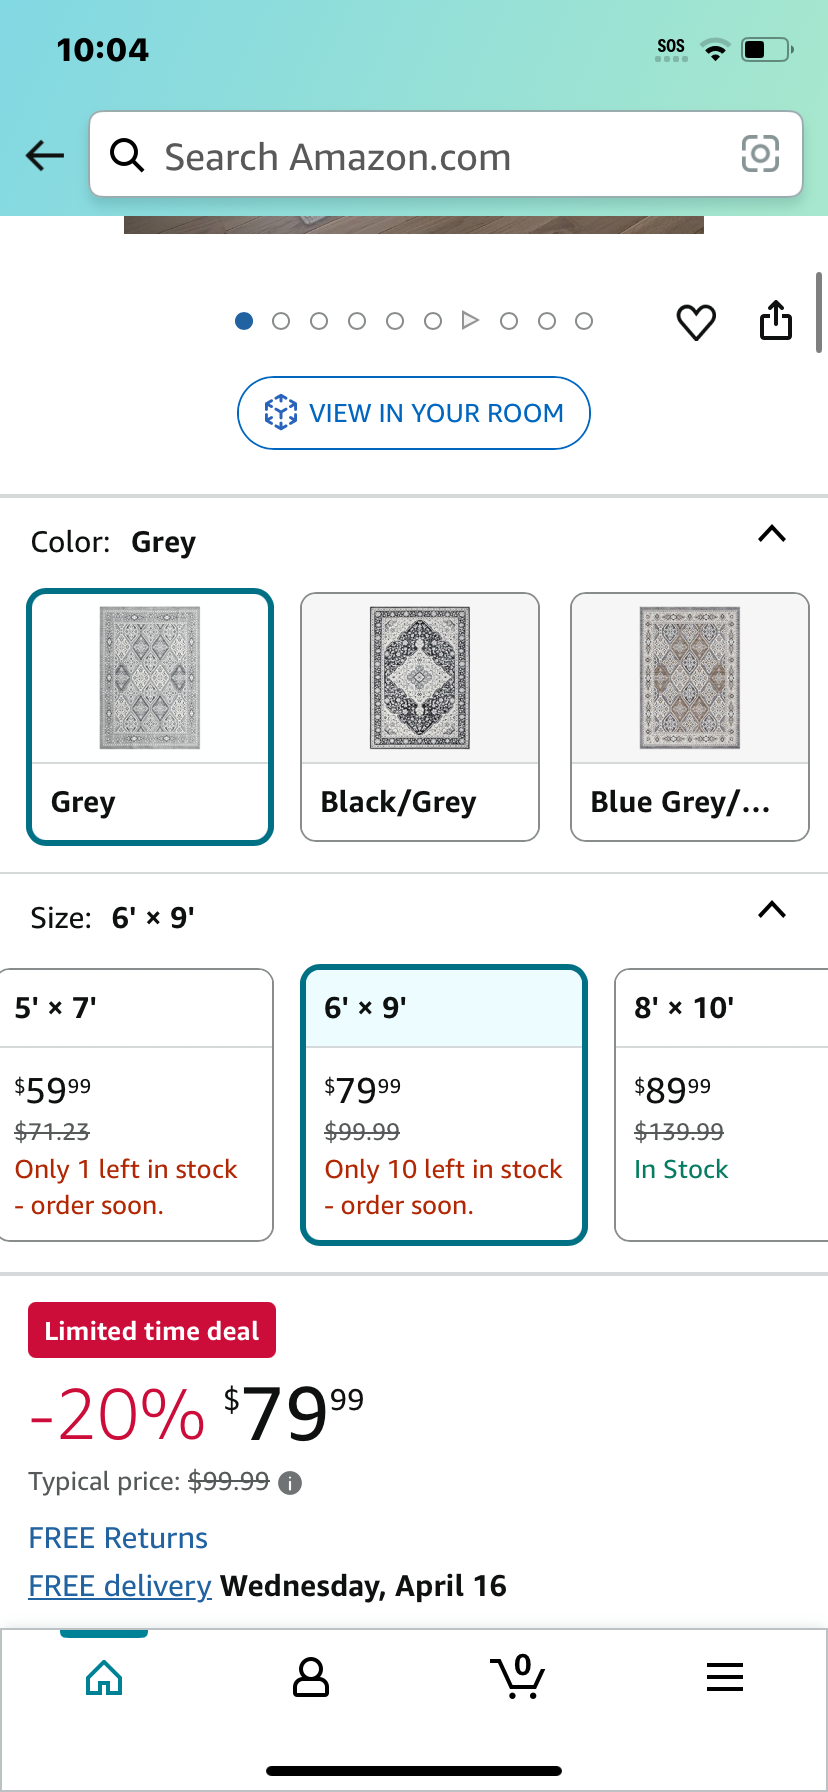The image size is (828, 1792).
Task: Tap the typical price info icon
Action: click(290, 1483)
